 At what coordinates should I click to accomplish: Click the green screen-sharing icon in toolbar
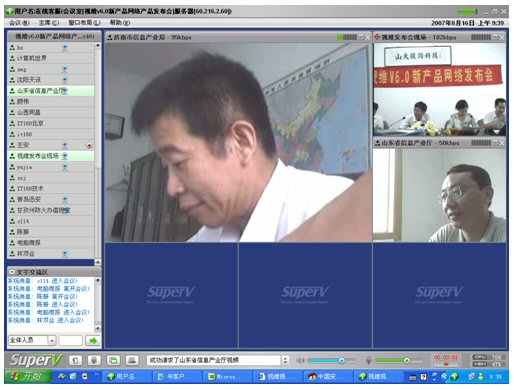(113, 360)
